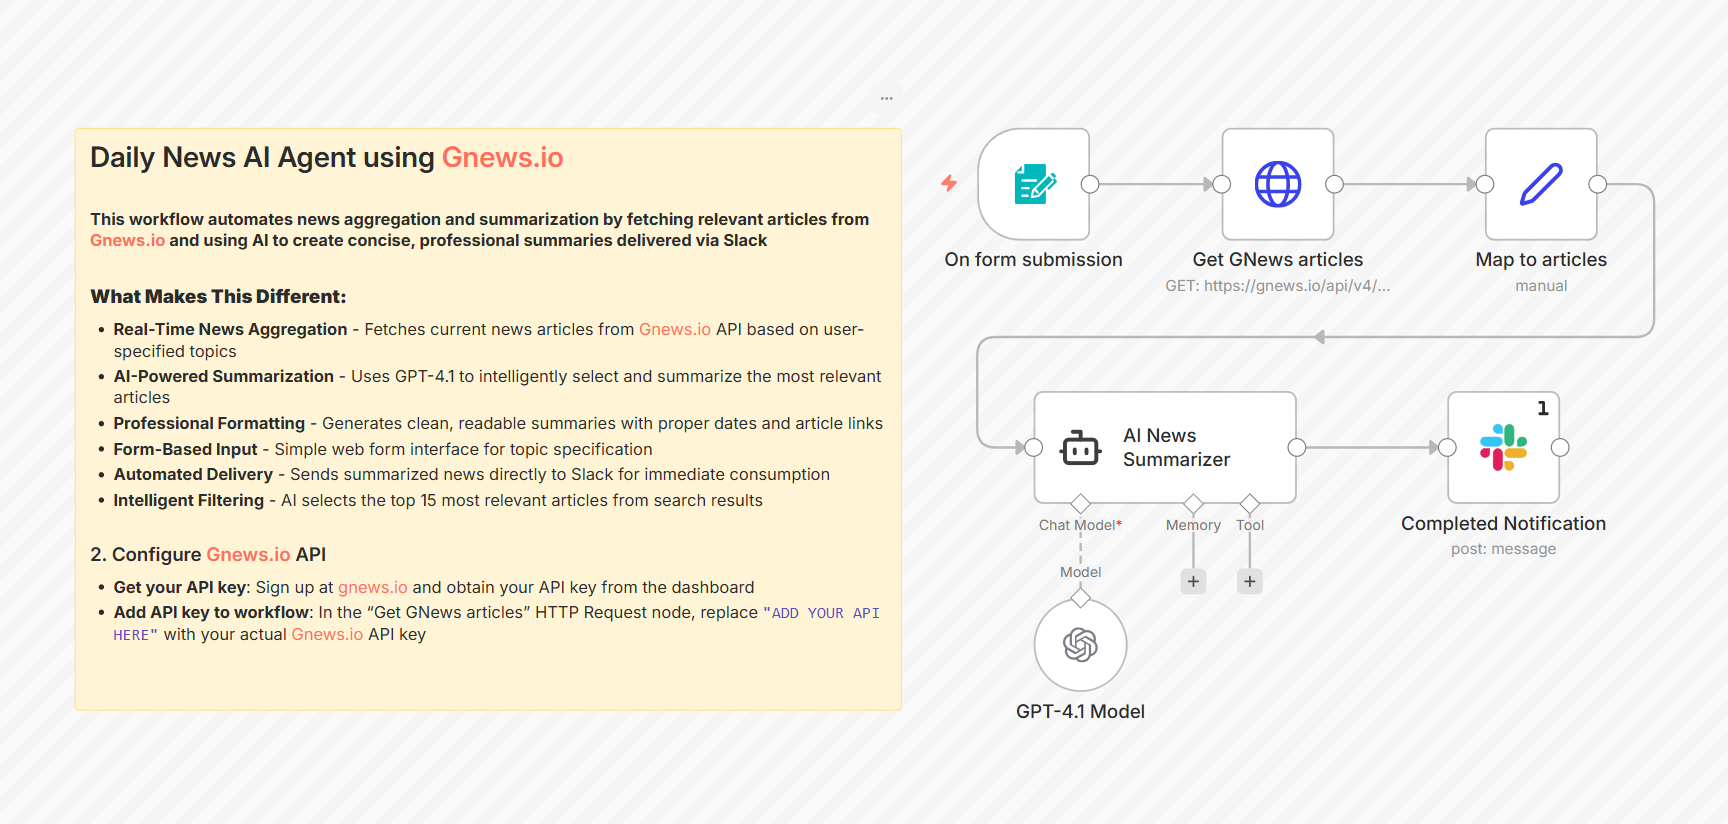
Task: Follow the Gnews.io link in intro paragraph
Action: (x=127, y=240)
